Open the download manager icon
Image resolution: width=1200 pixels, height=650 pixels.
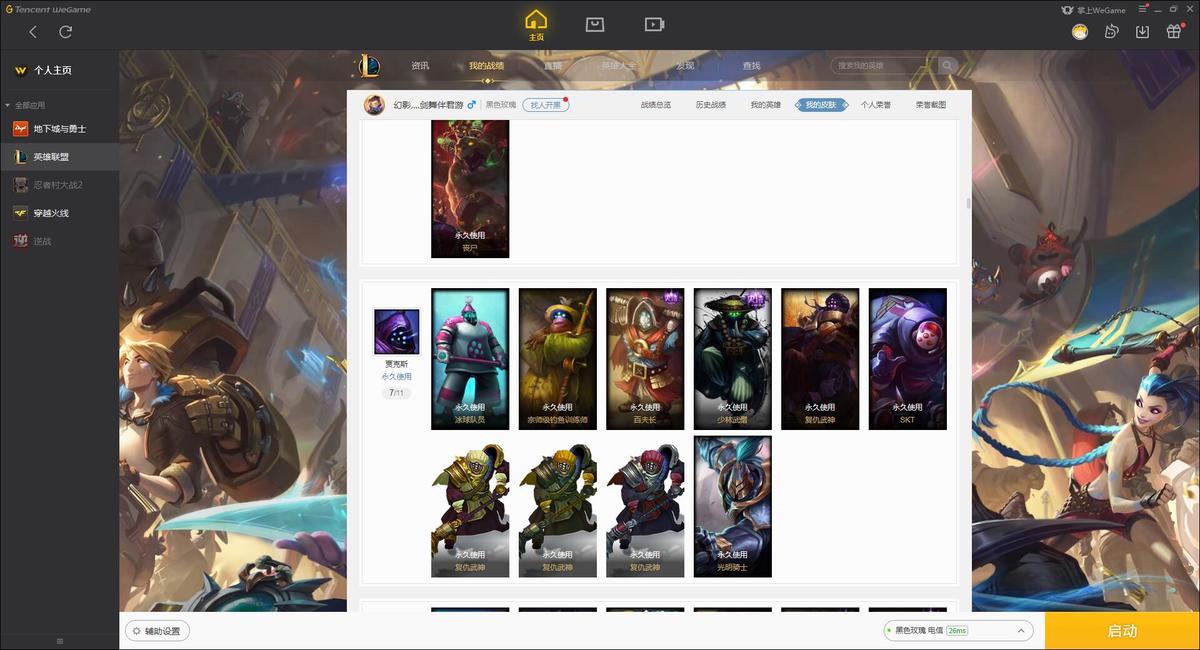[1142, 32]
